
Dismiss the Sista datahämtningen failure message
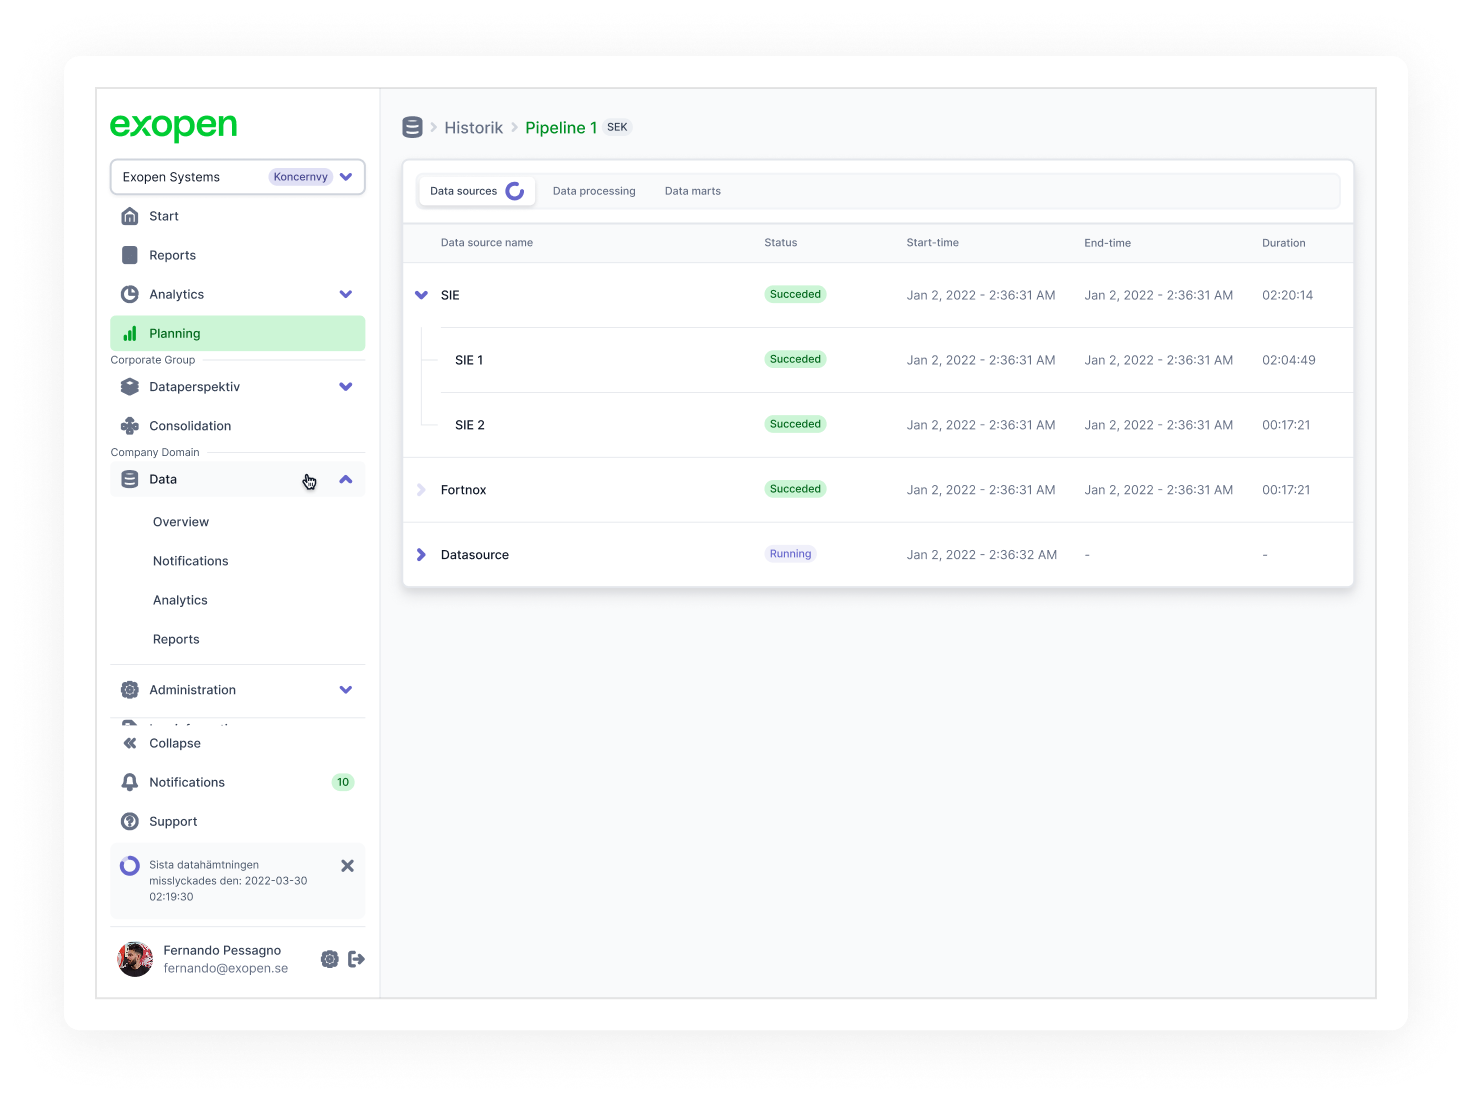tap(347, 866)
